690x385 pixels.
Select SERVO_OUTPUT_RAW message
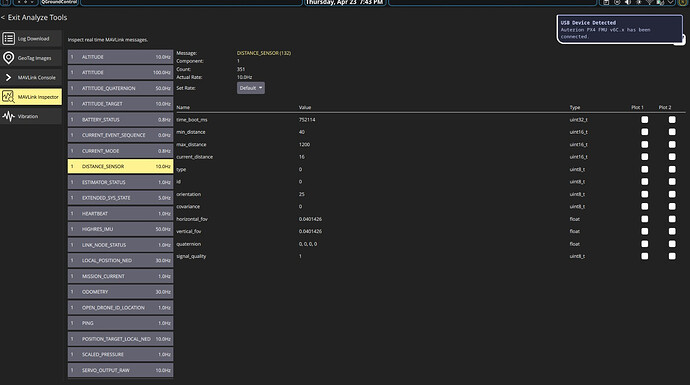coord(120,370)
